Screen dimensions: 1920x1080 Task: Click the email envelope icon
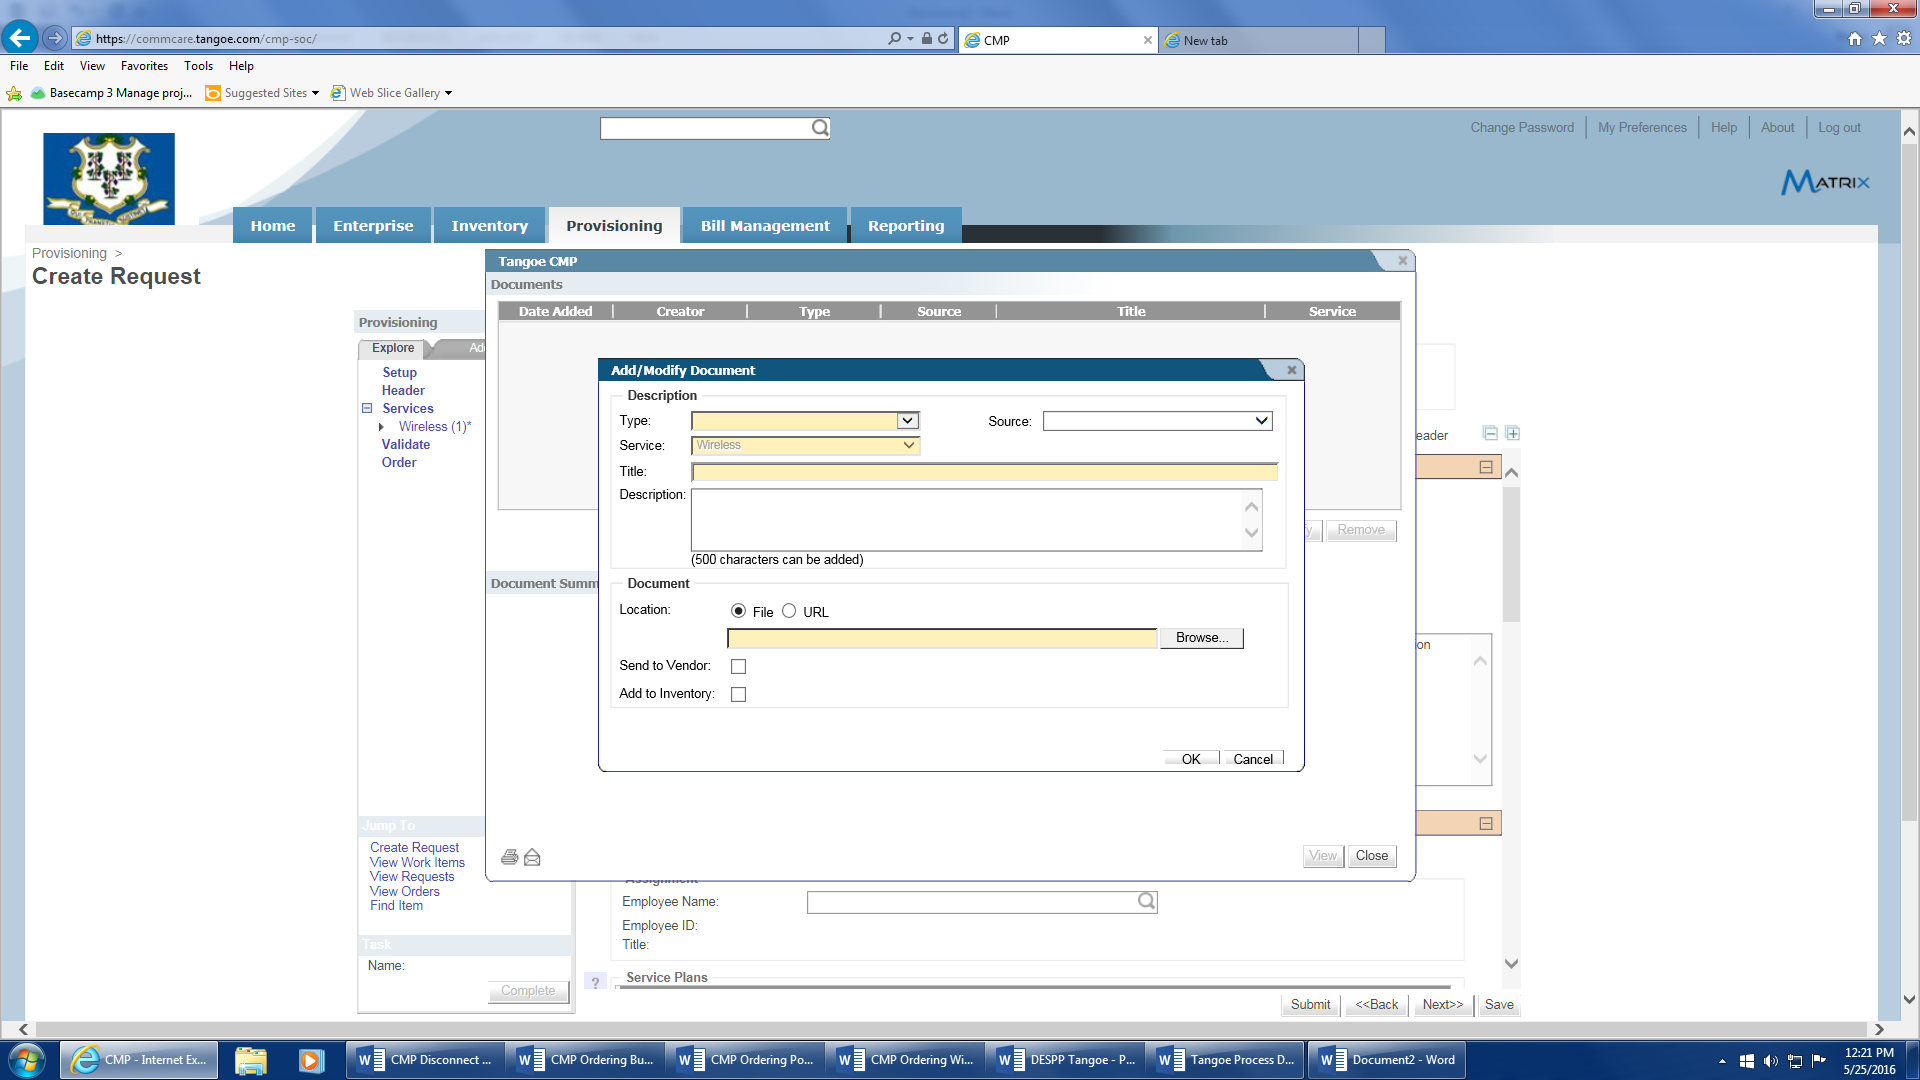coord(532,857)
